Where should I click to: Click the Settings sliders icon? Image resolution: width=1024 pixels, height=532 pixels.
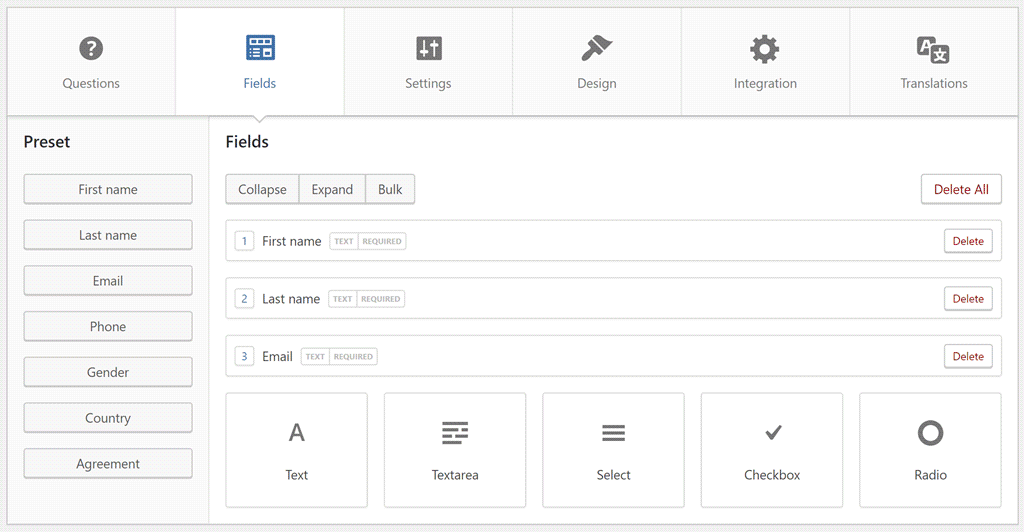428,48
